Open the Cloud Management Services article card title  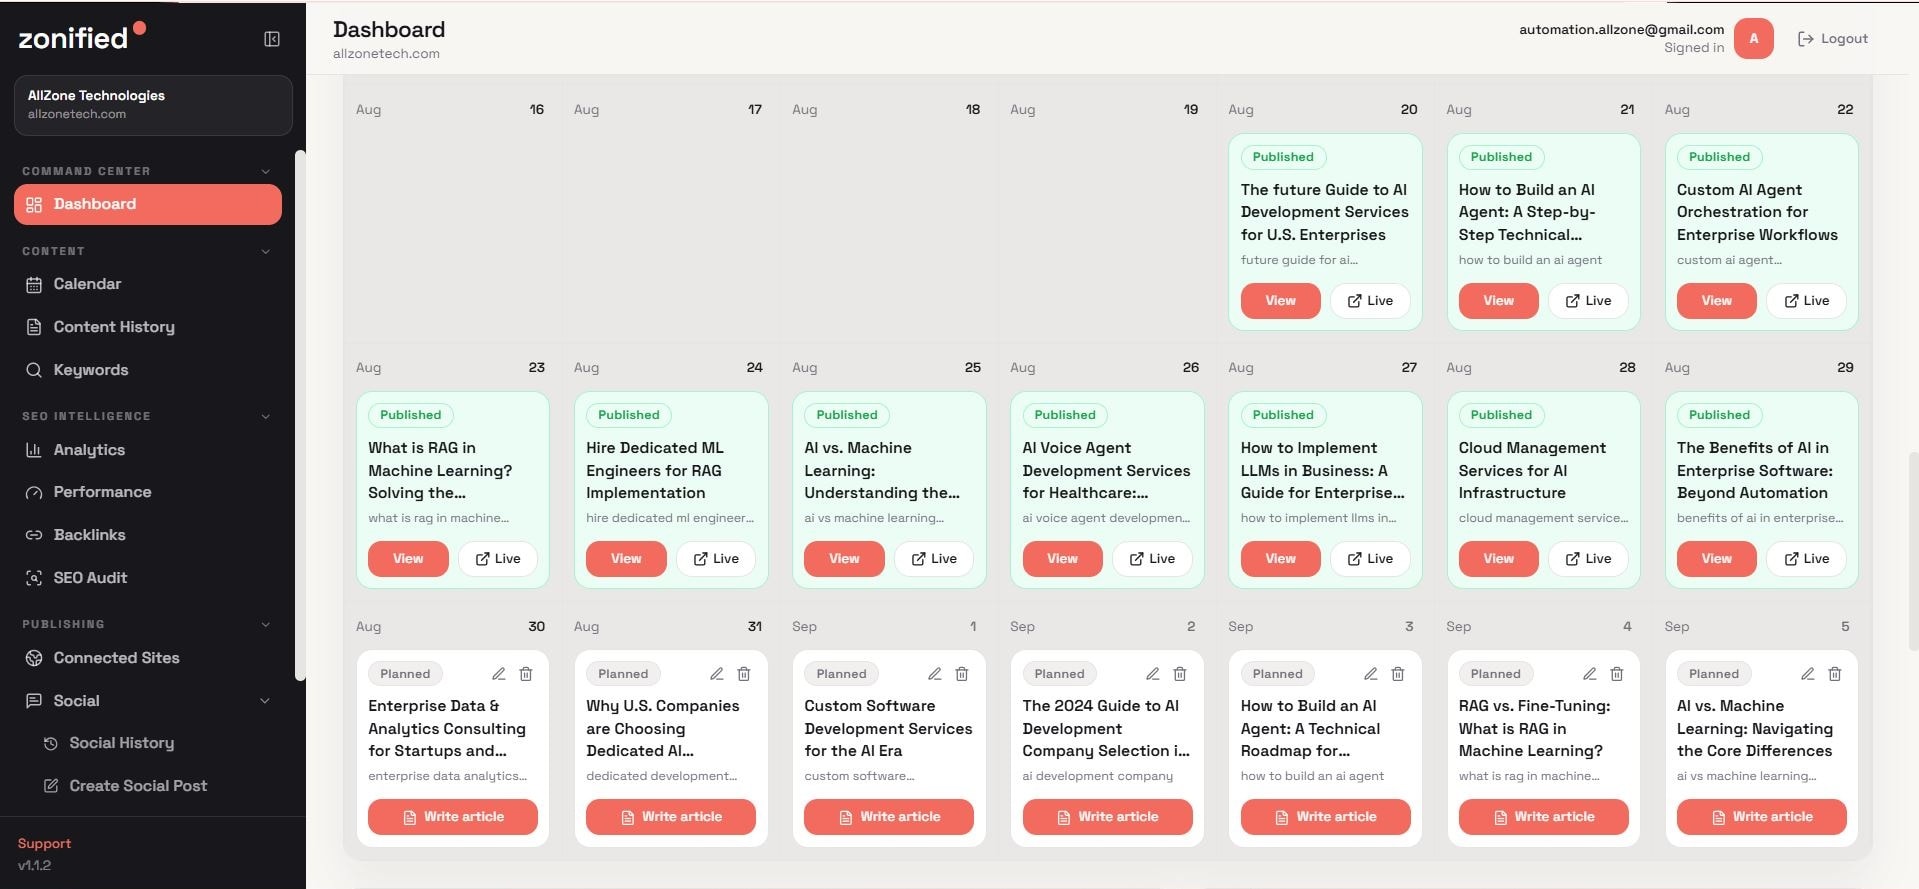coord(1532,470)
